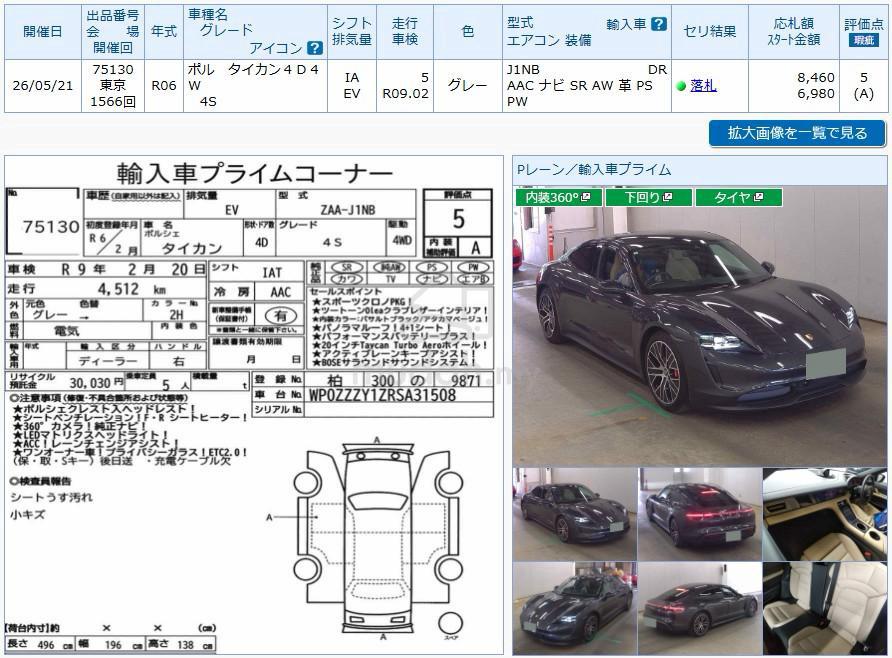This screenshot has width=892, height=658.
Task: Open the 輸入車プライムコーナー auction sheet image
Action: [x=254, y=405]
